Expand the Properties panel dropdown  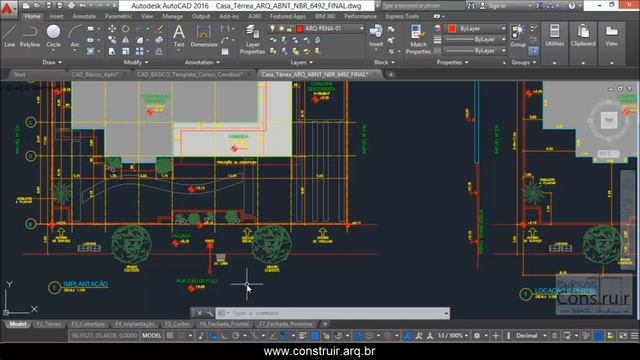[453, 62]
